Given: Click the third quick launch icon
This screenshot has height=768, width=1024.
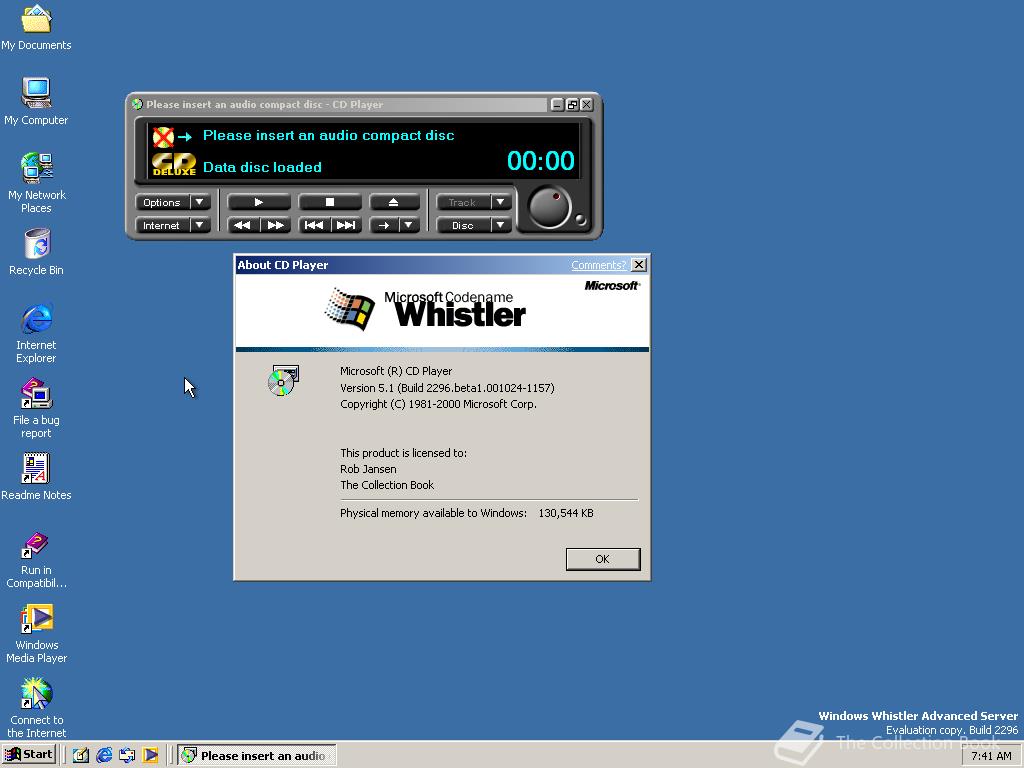Looking at the screenshot, I should click(127, 756).
